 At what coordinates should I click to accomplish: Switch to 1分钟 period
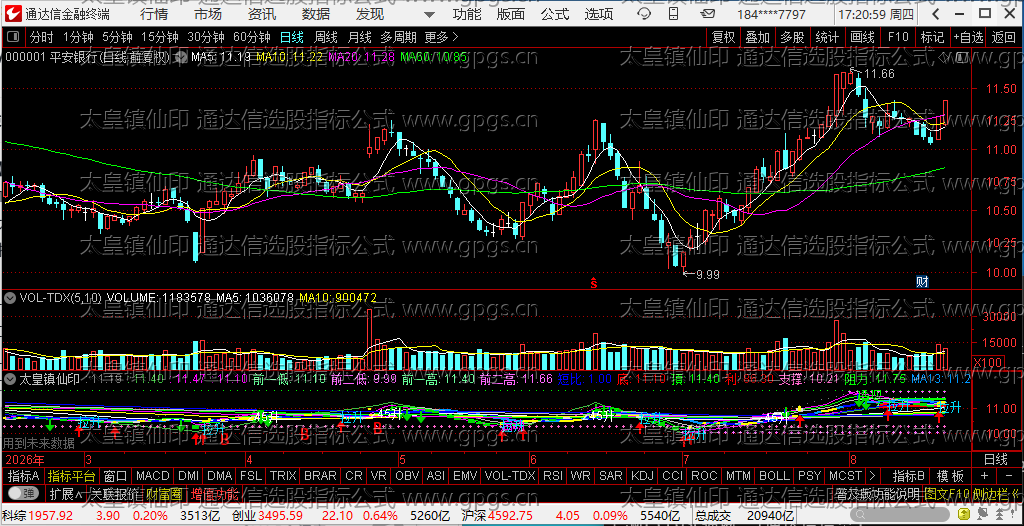coord(78,37)
